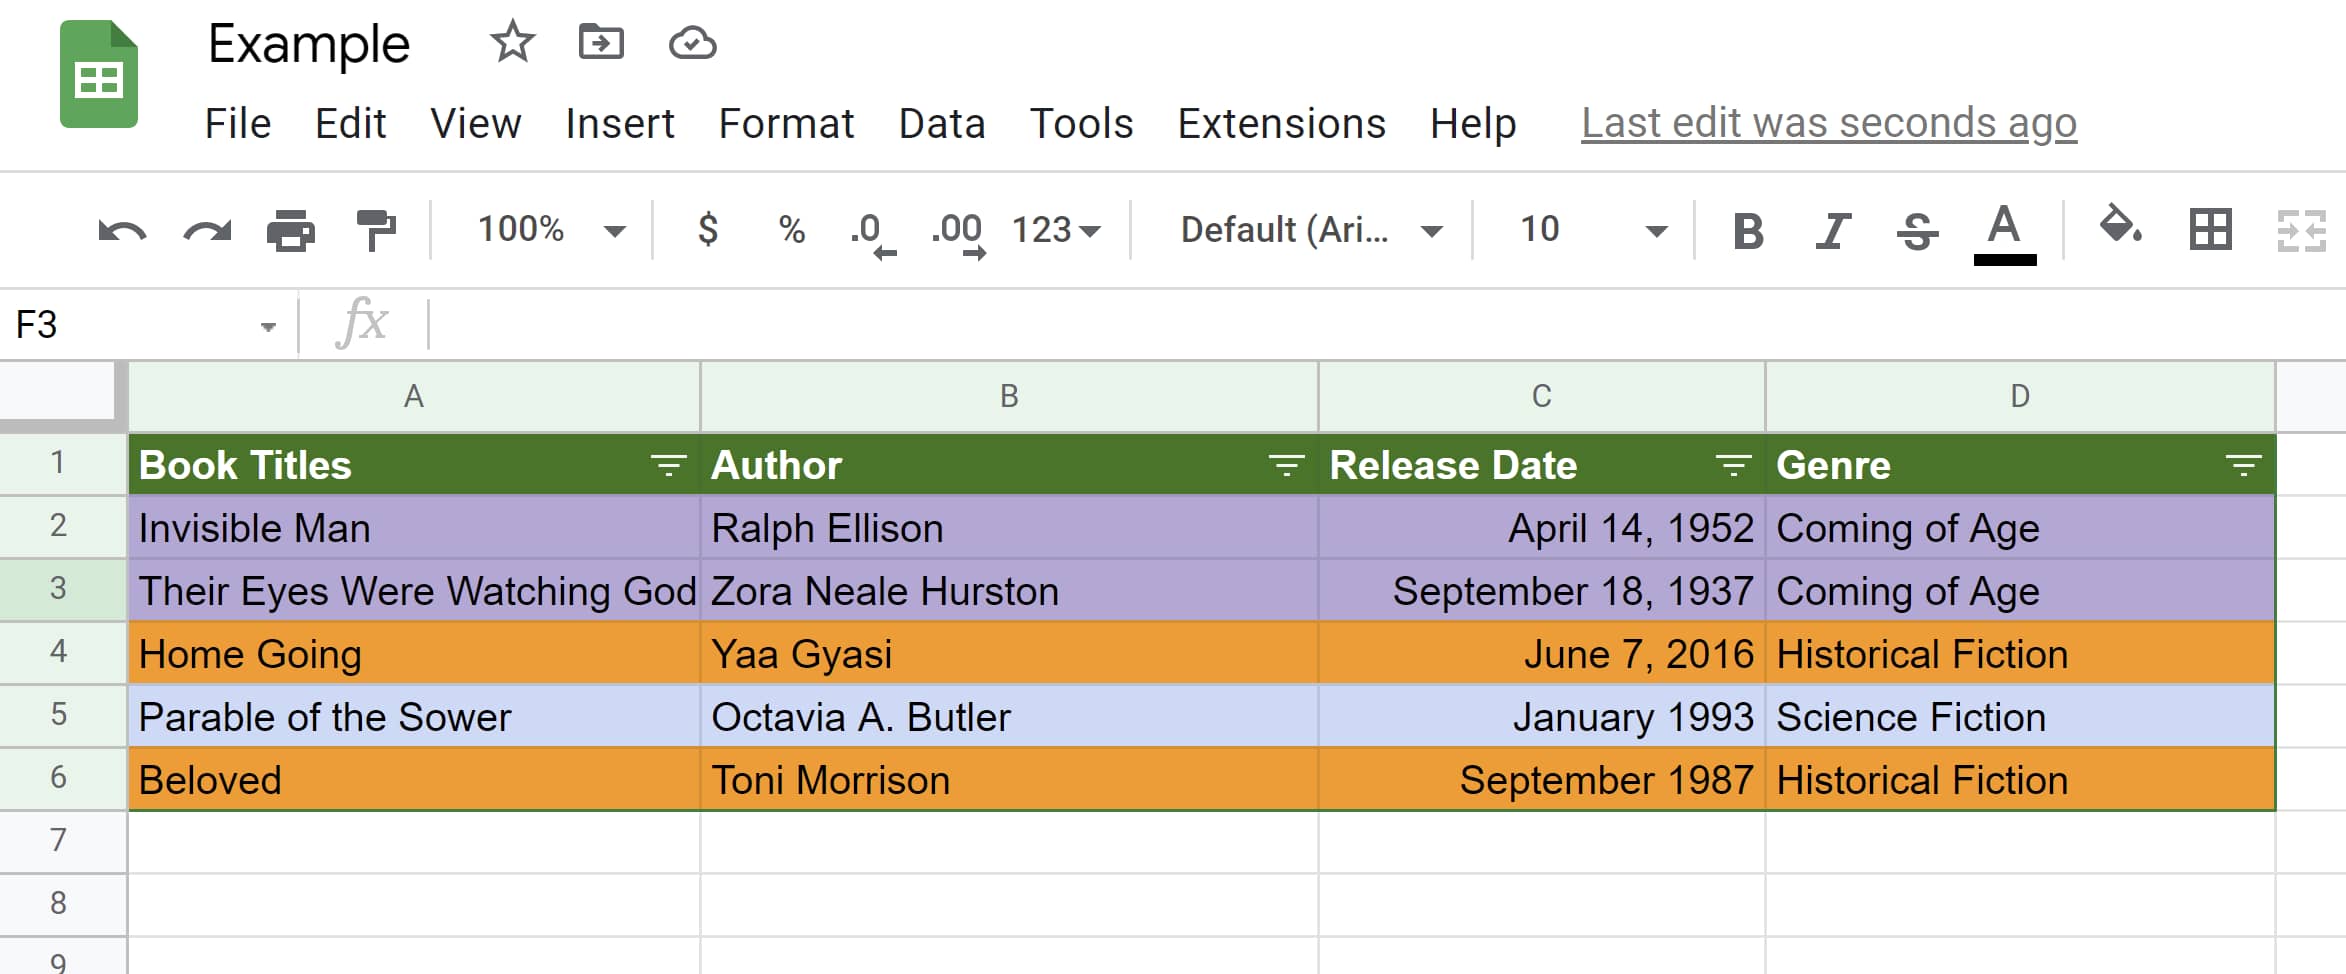Toggle italic text formatting
The width and height of the screenshot is (2346, 974).
tap(1832, 231)
